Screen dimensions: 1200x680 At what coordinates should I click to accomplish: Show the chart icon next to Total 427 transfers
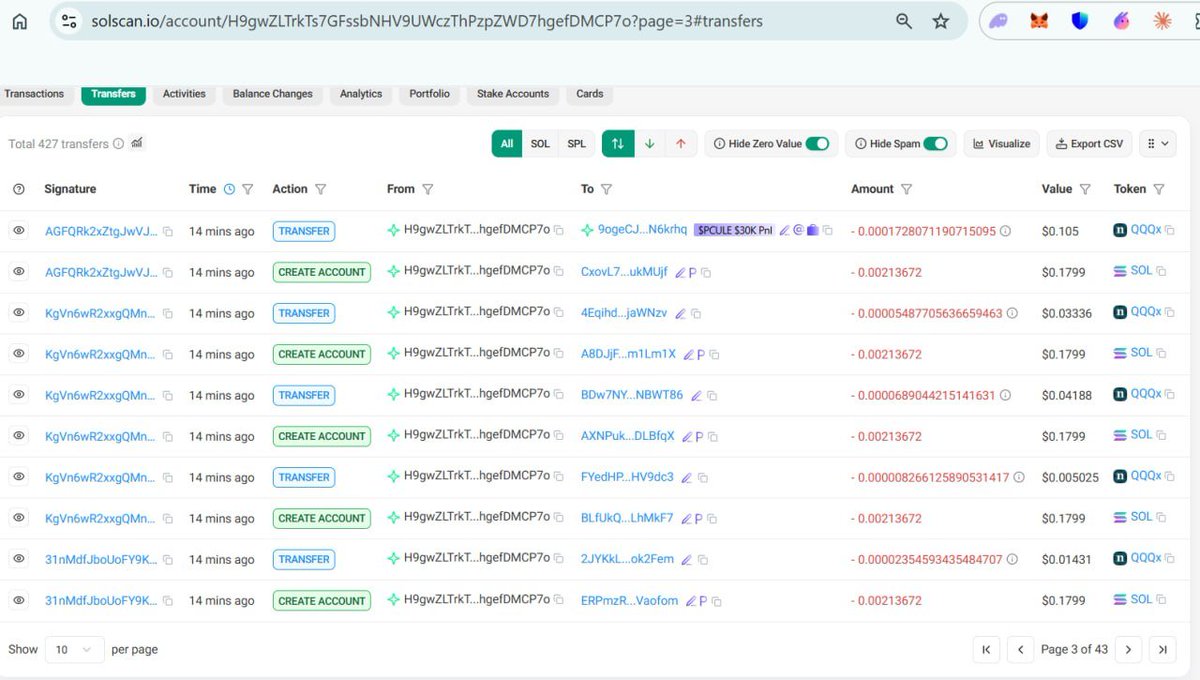pos(137,143)
